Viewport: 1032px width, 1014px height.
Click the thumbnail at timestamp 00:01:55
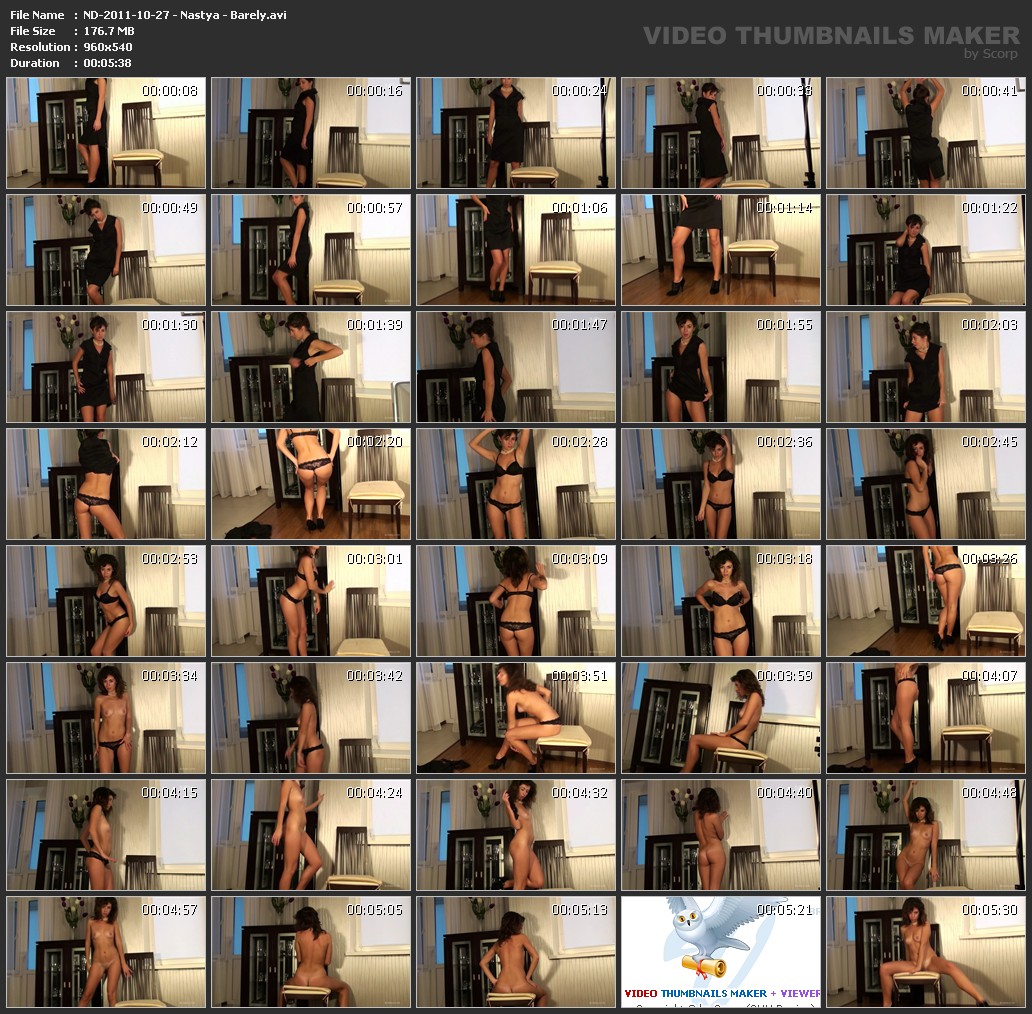(720, 367)
